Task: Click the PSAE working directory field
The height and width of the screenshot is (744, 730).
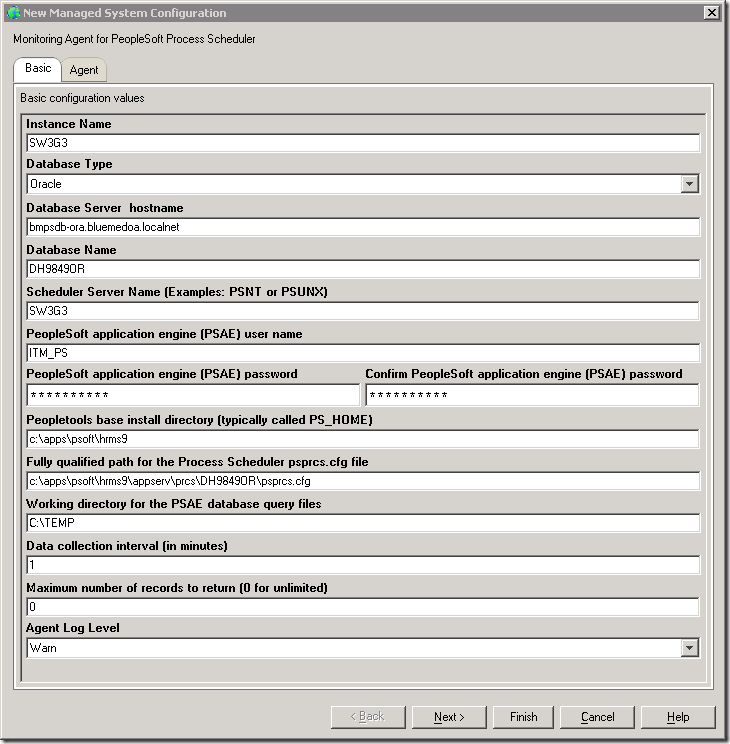Action: [x=363, y=523]
